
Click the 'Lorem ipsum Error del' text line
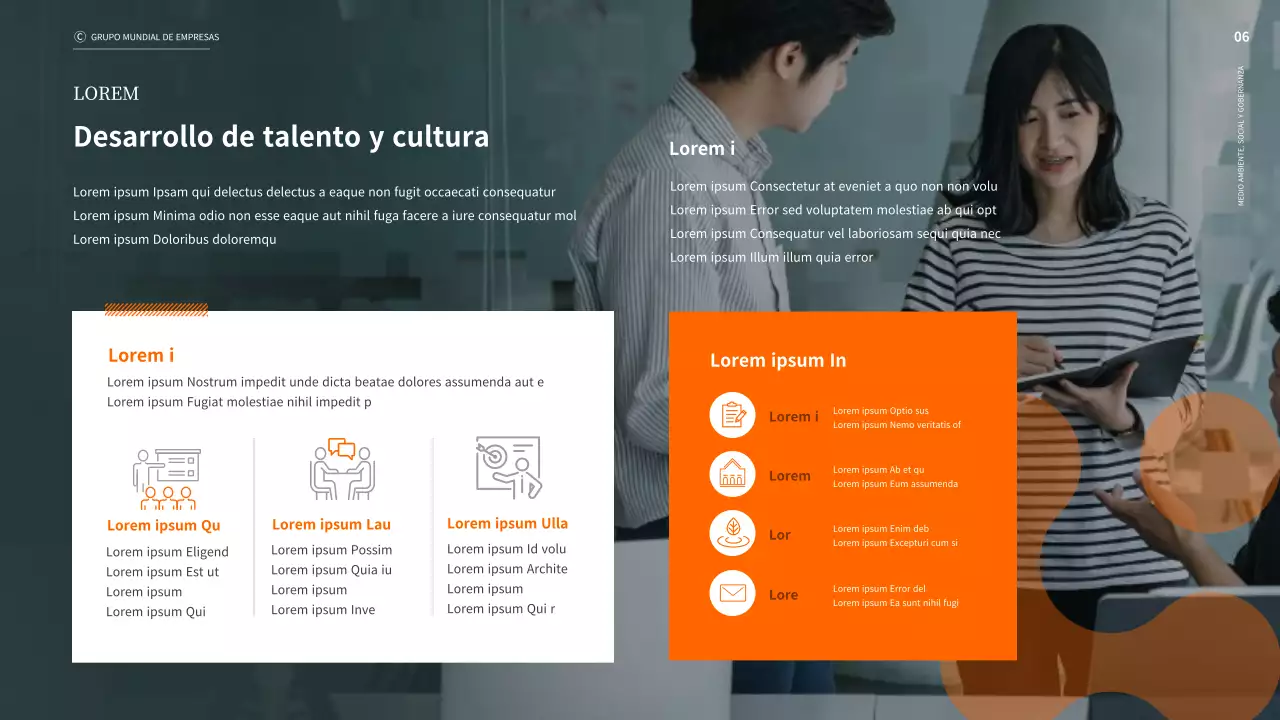pyautogui.click(x=879, y=589)
